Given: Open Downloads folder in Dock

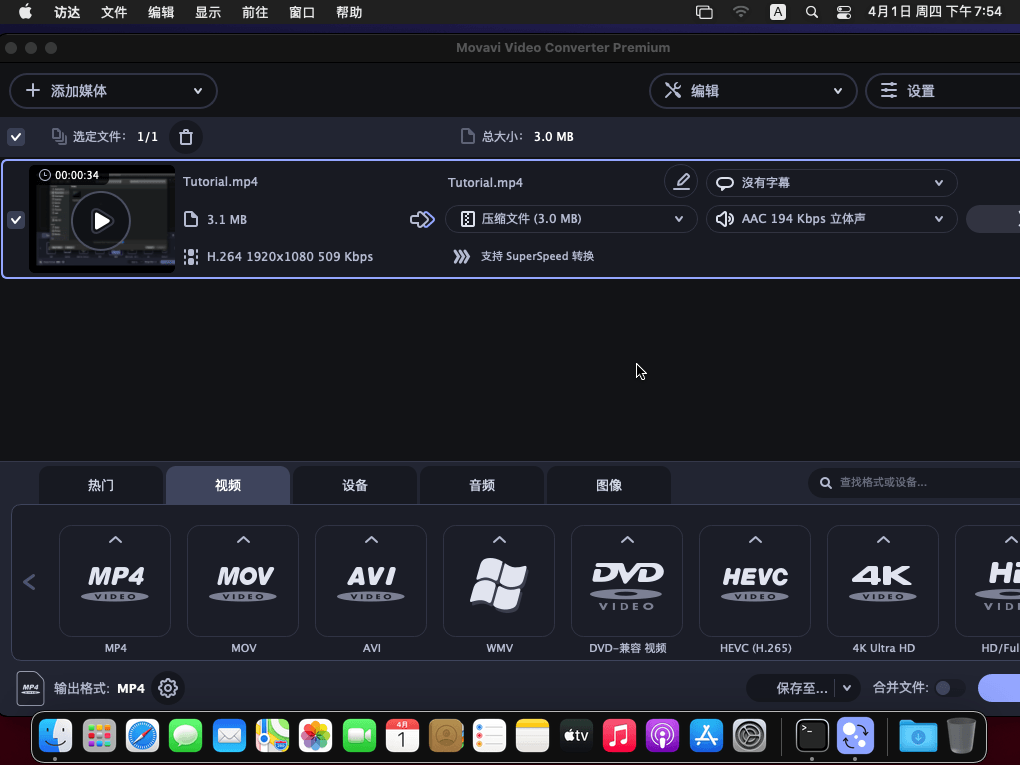Looking at the screenshot, I should point(918,736).
